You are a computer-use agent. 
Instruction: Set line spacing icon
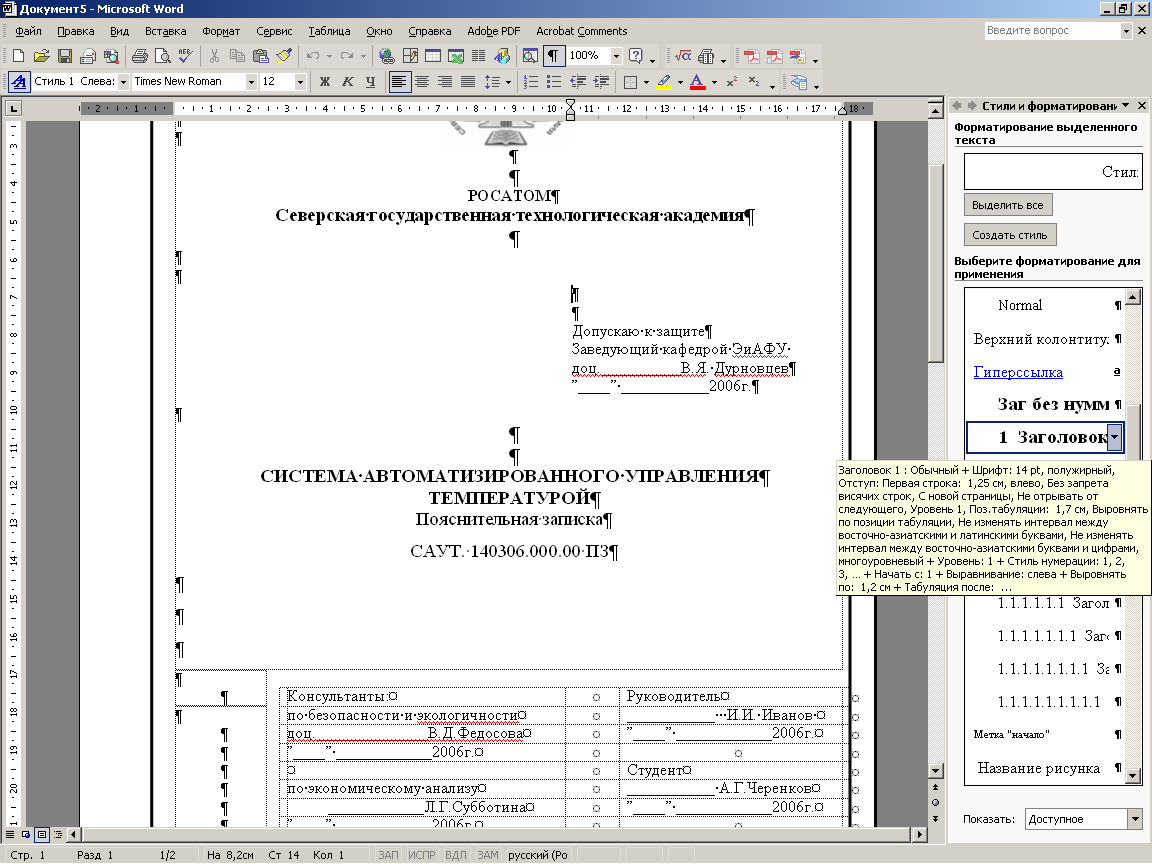pyautogui.click(x=492, y=82)
